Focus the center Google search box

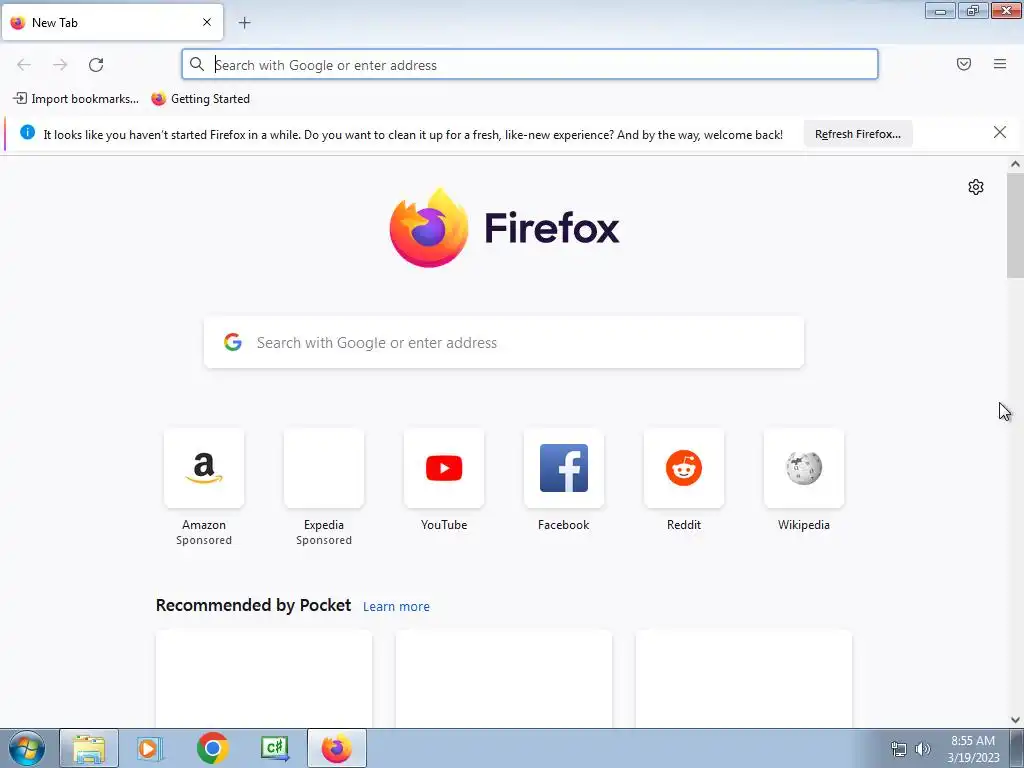pos(504,342)
